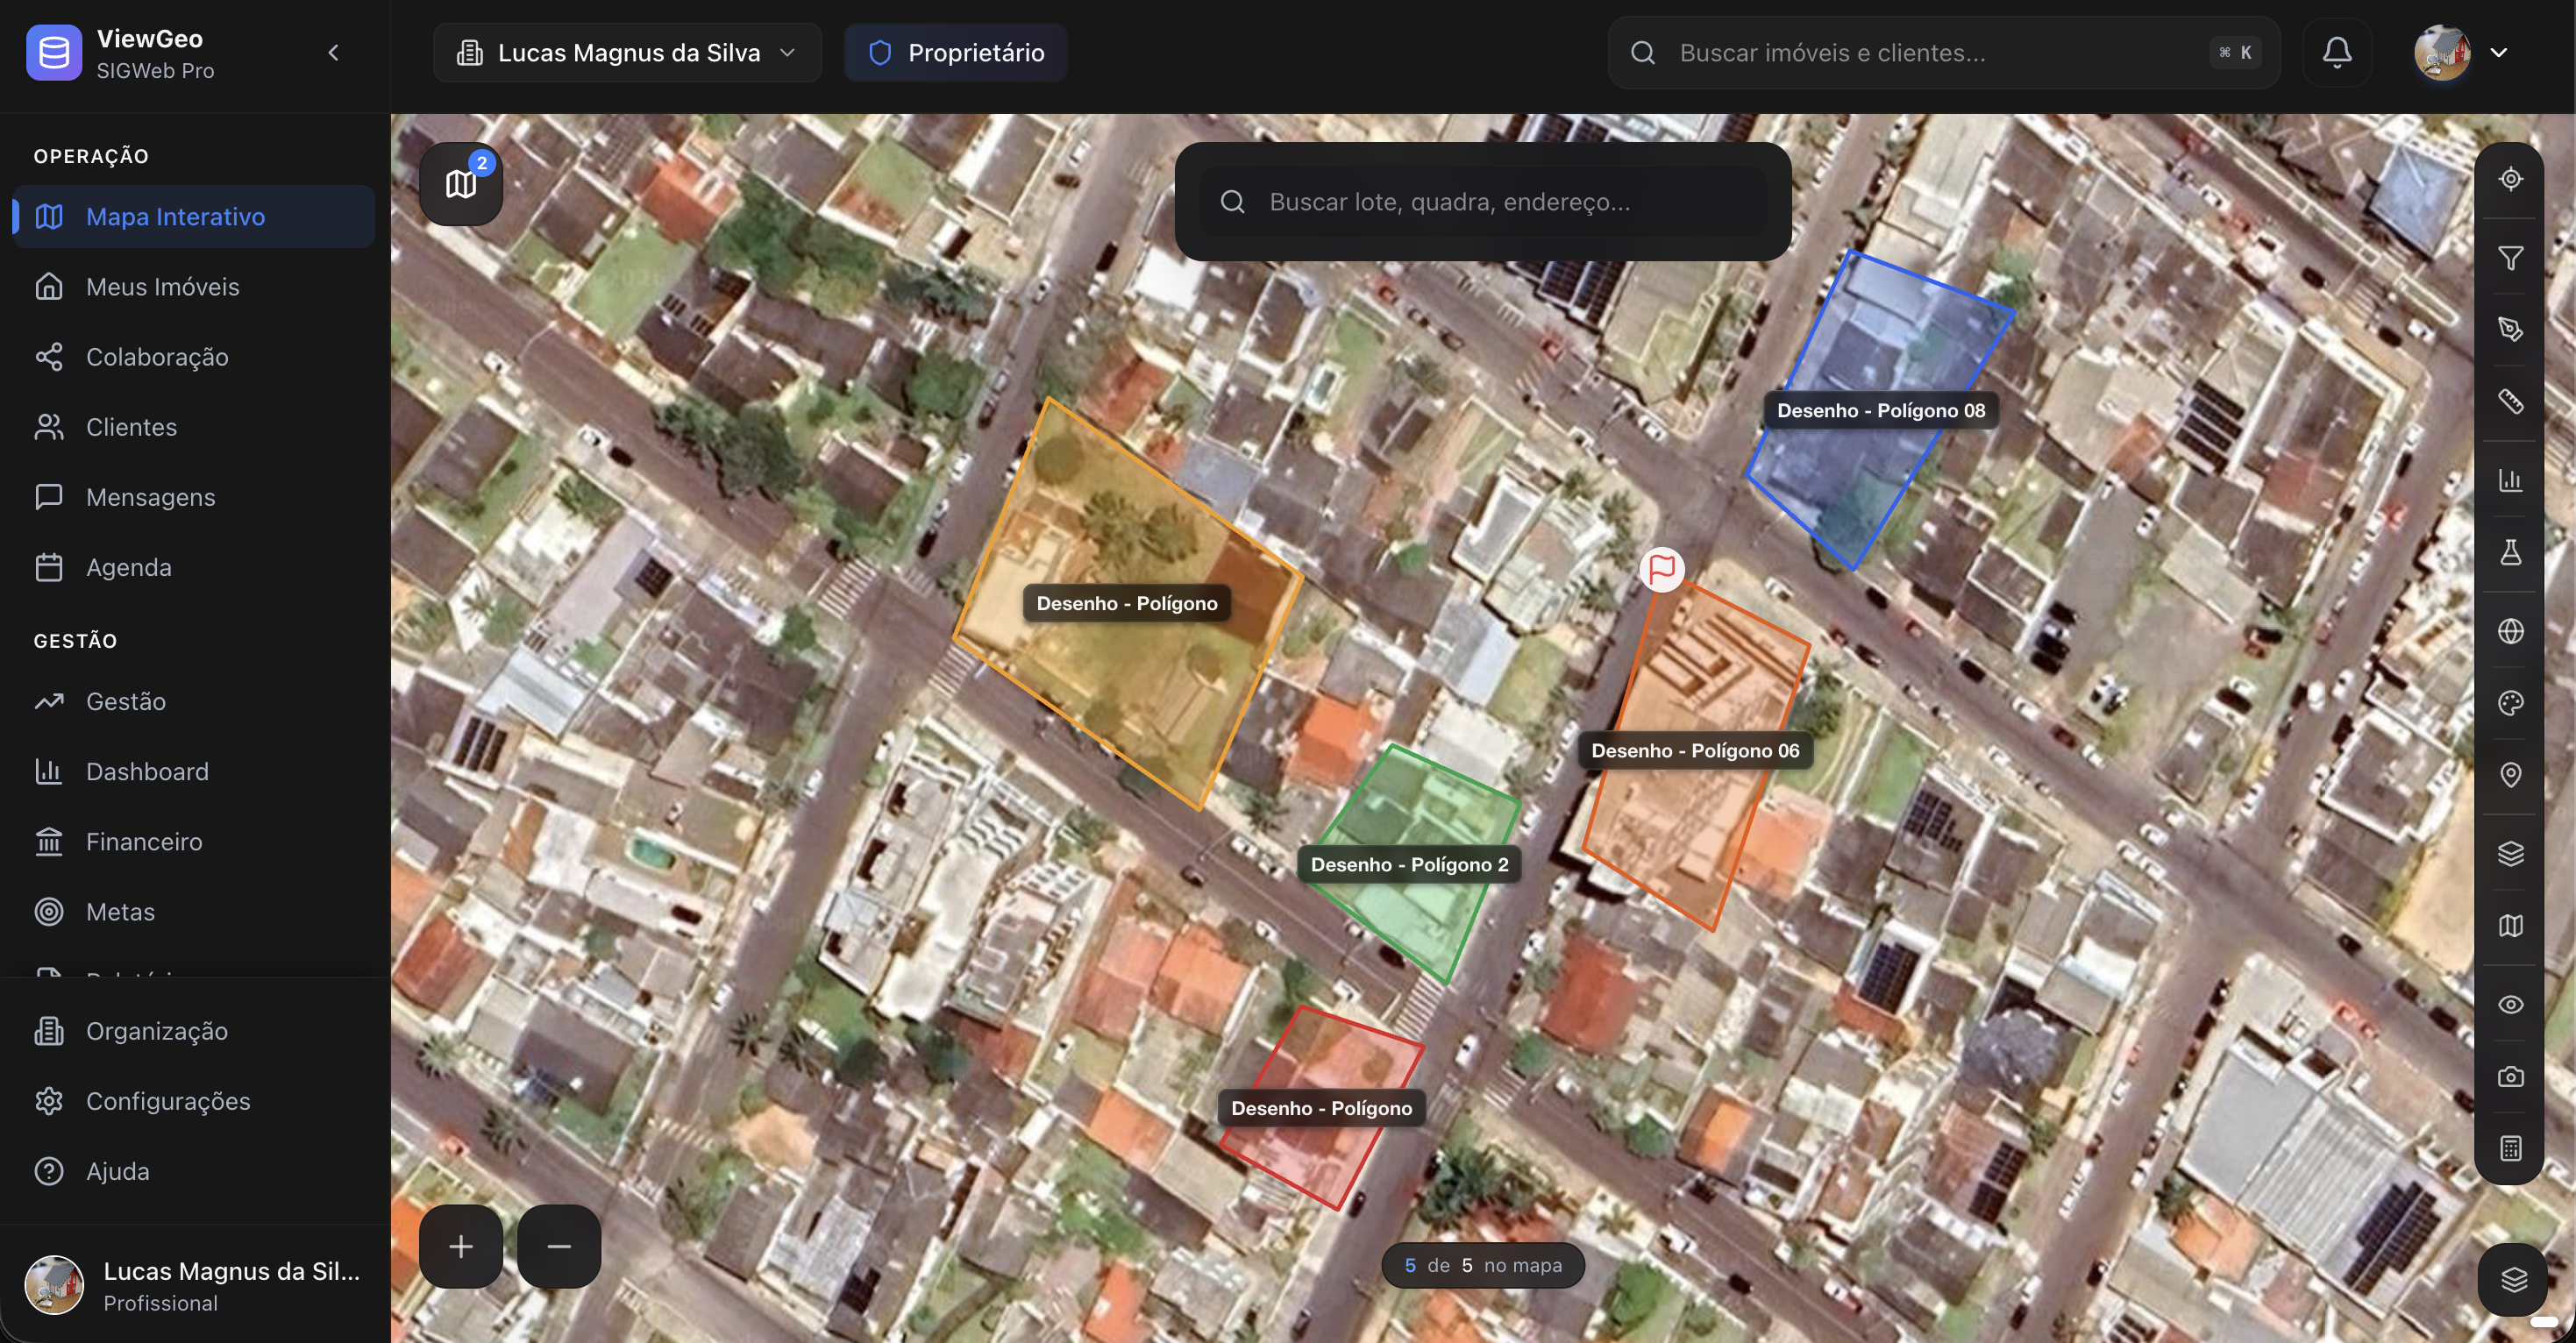Screen dimensions: 2576x1343
Task: Click the ⌘ K shortcut hint in search bar
Action: tap(2235, 53)
